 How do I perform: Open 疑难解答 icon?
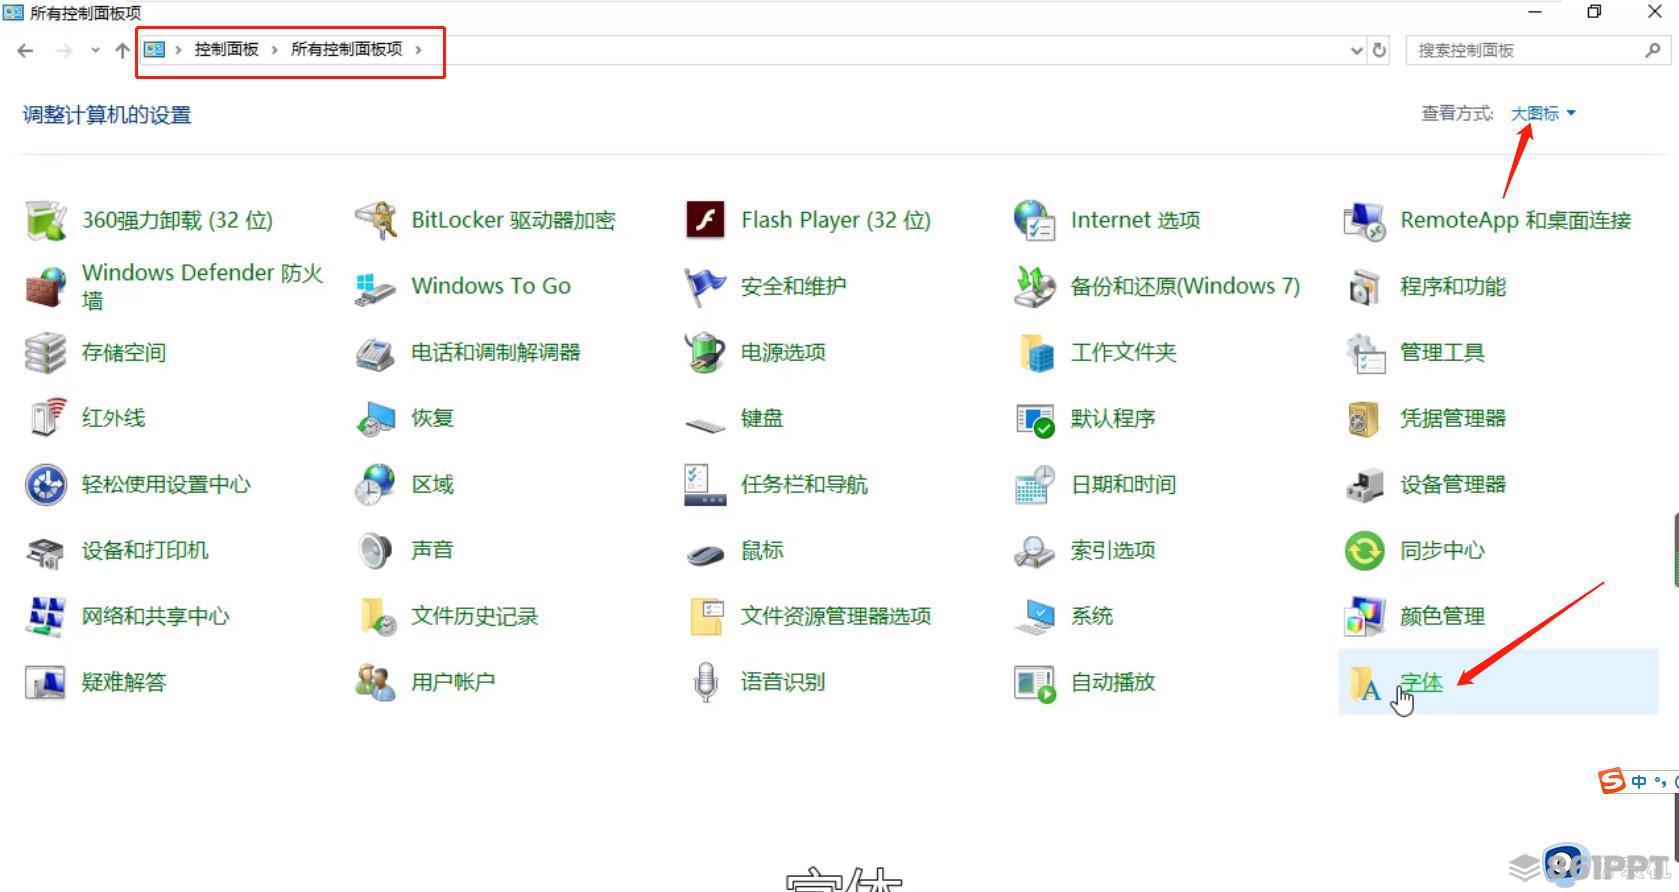tap(46, 682)
